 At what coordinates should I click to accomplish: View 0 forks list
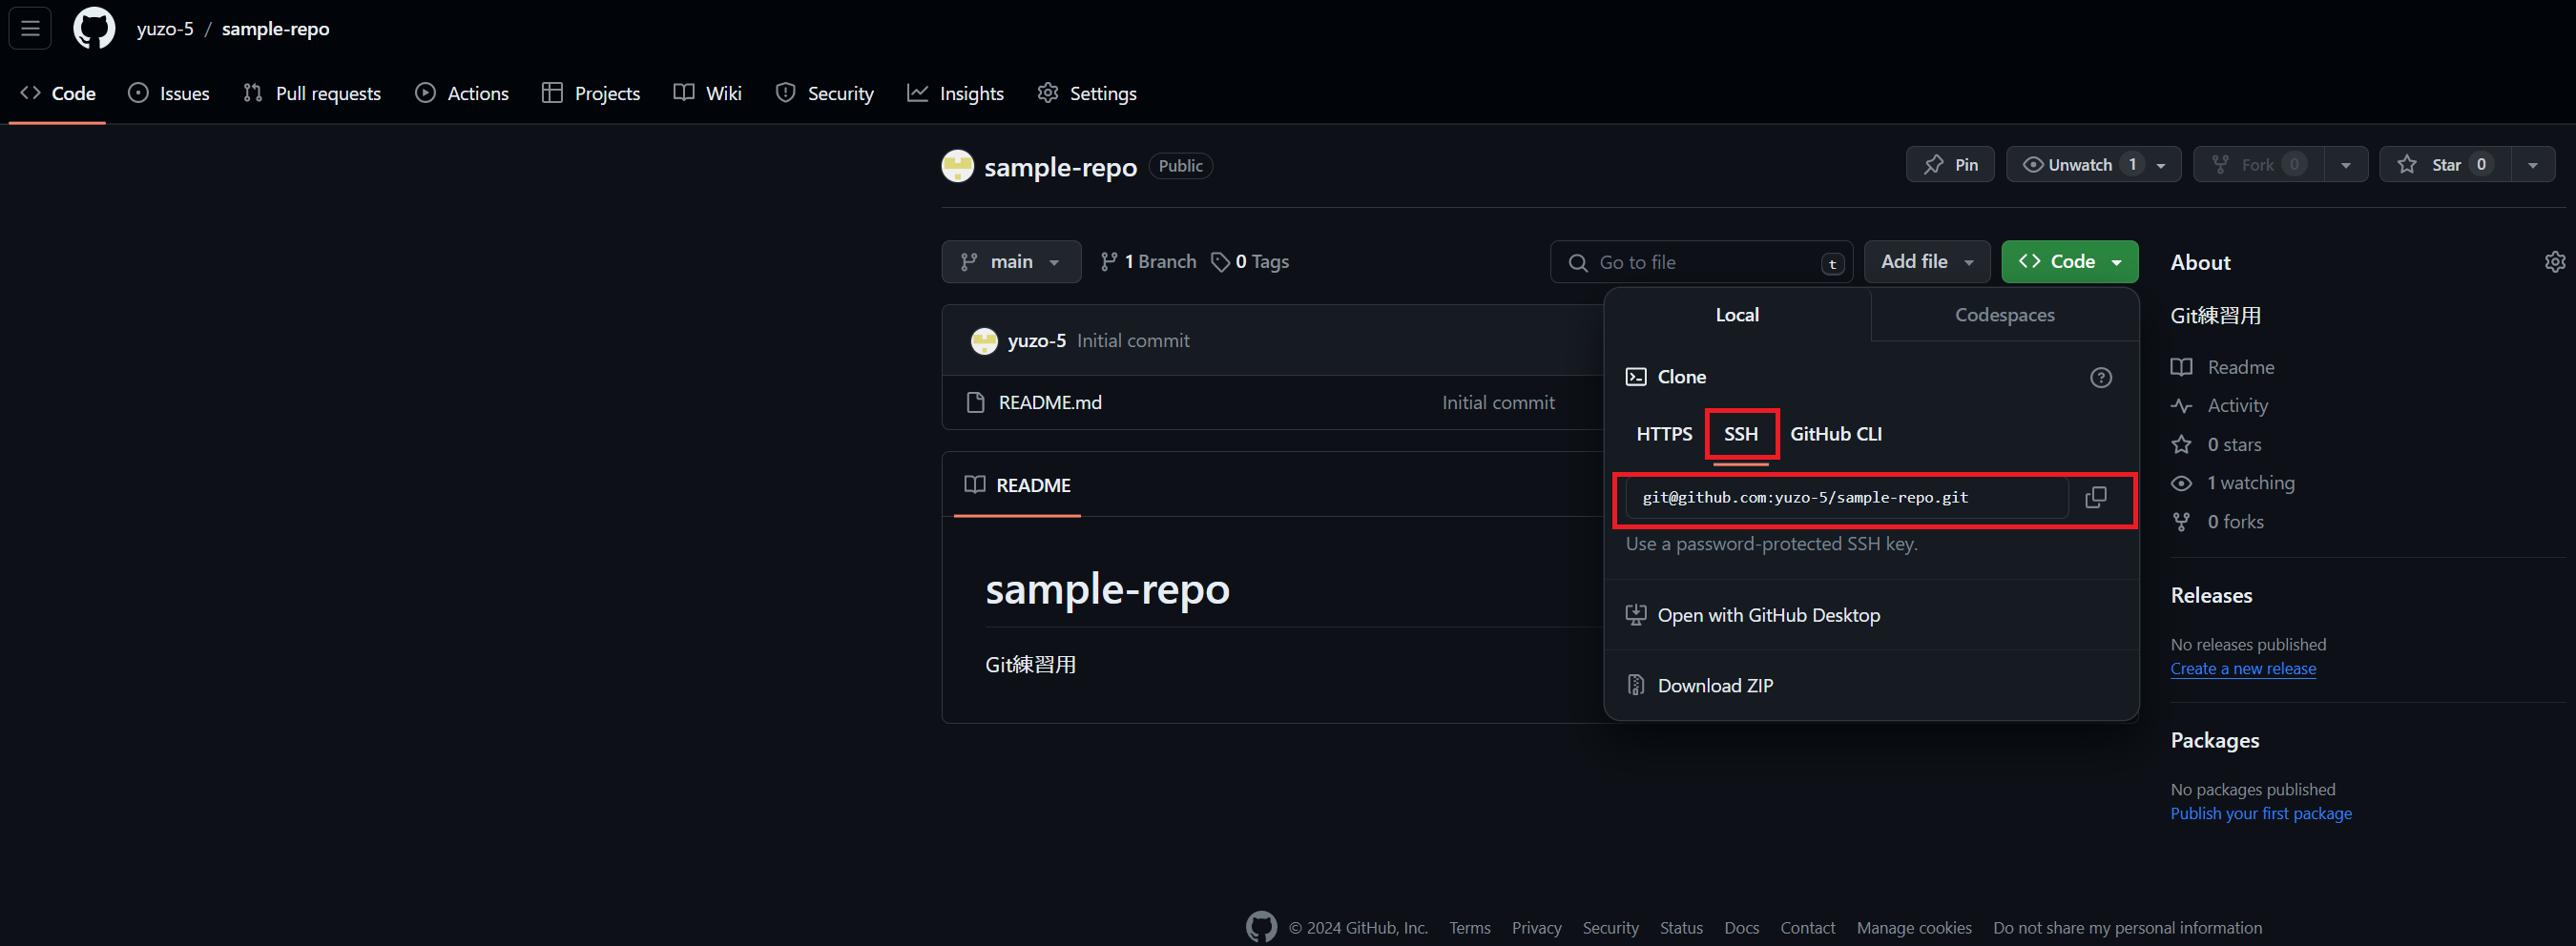click(2235, 522)
